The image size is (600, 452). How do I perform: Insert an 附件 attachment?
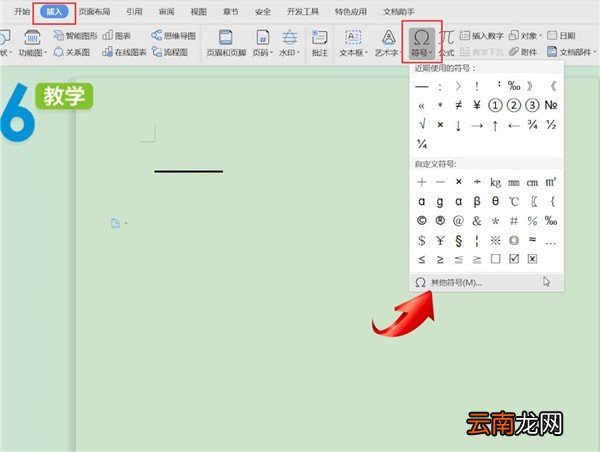[523, 52]
